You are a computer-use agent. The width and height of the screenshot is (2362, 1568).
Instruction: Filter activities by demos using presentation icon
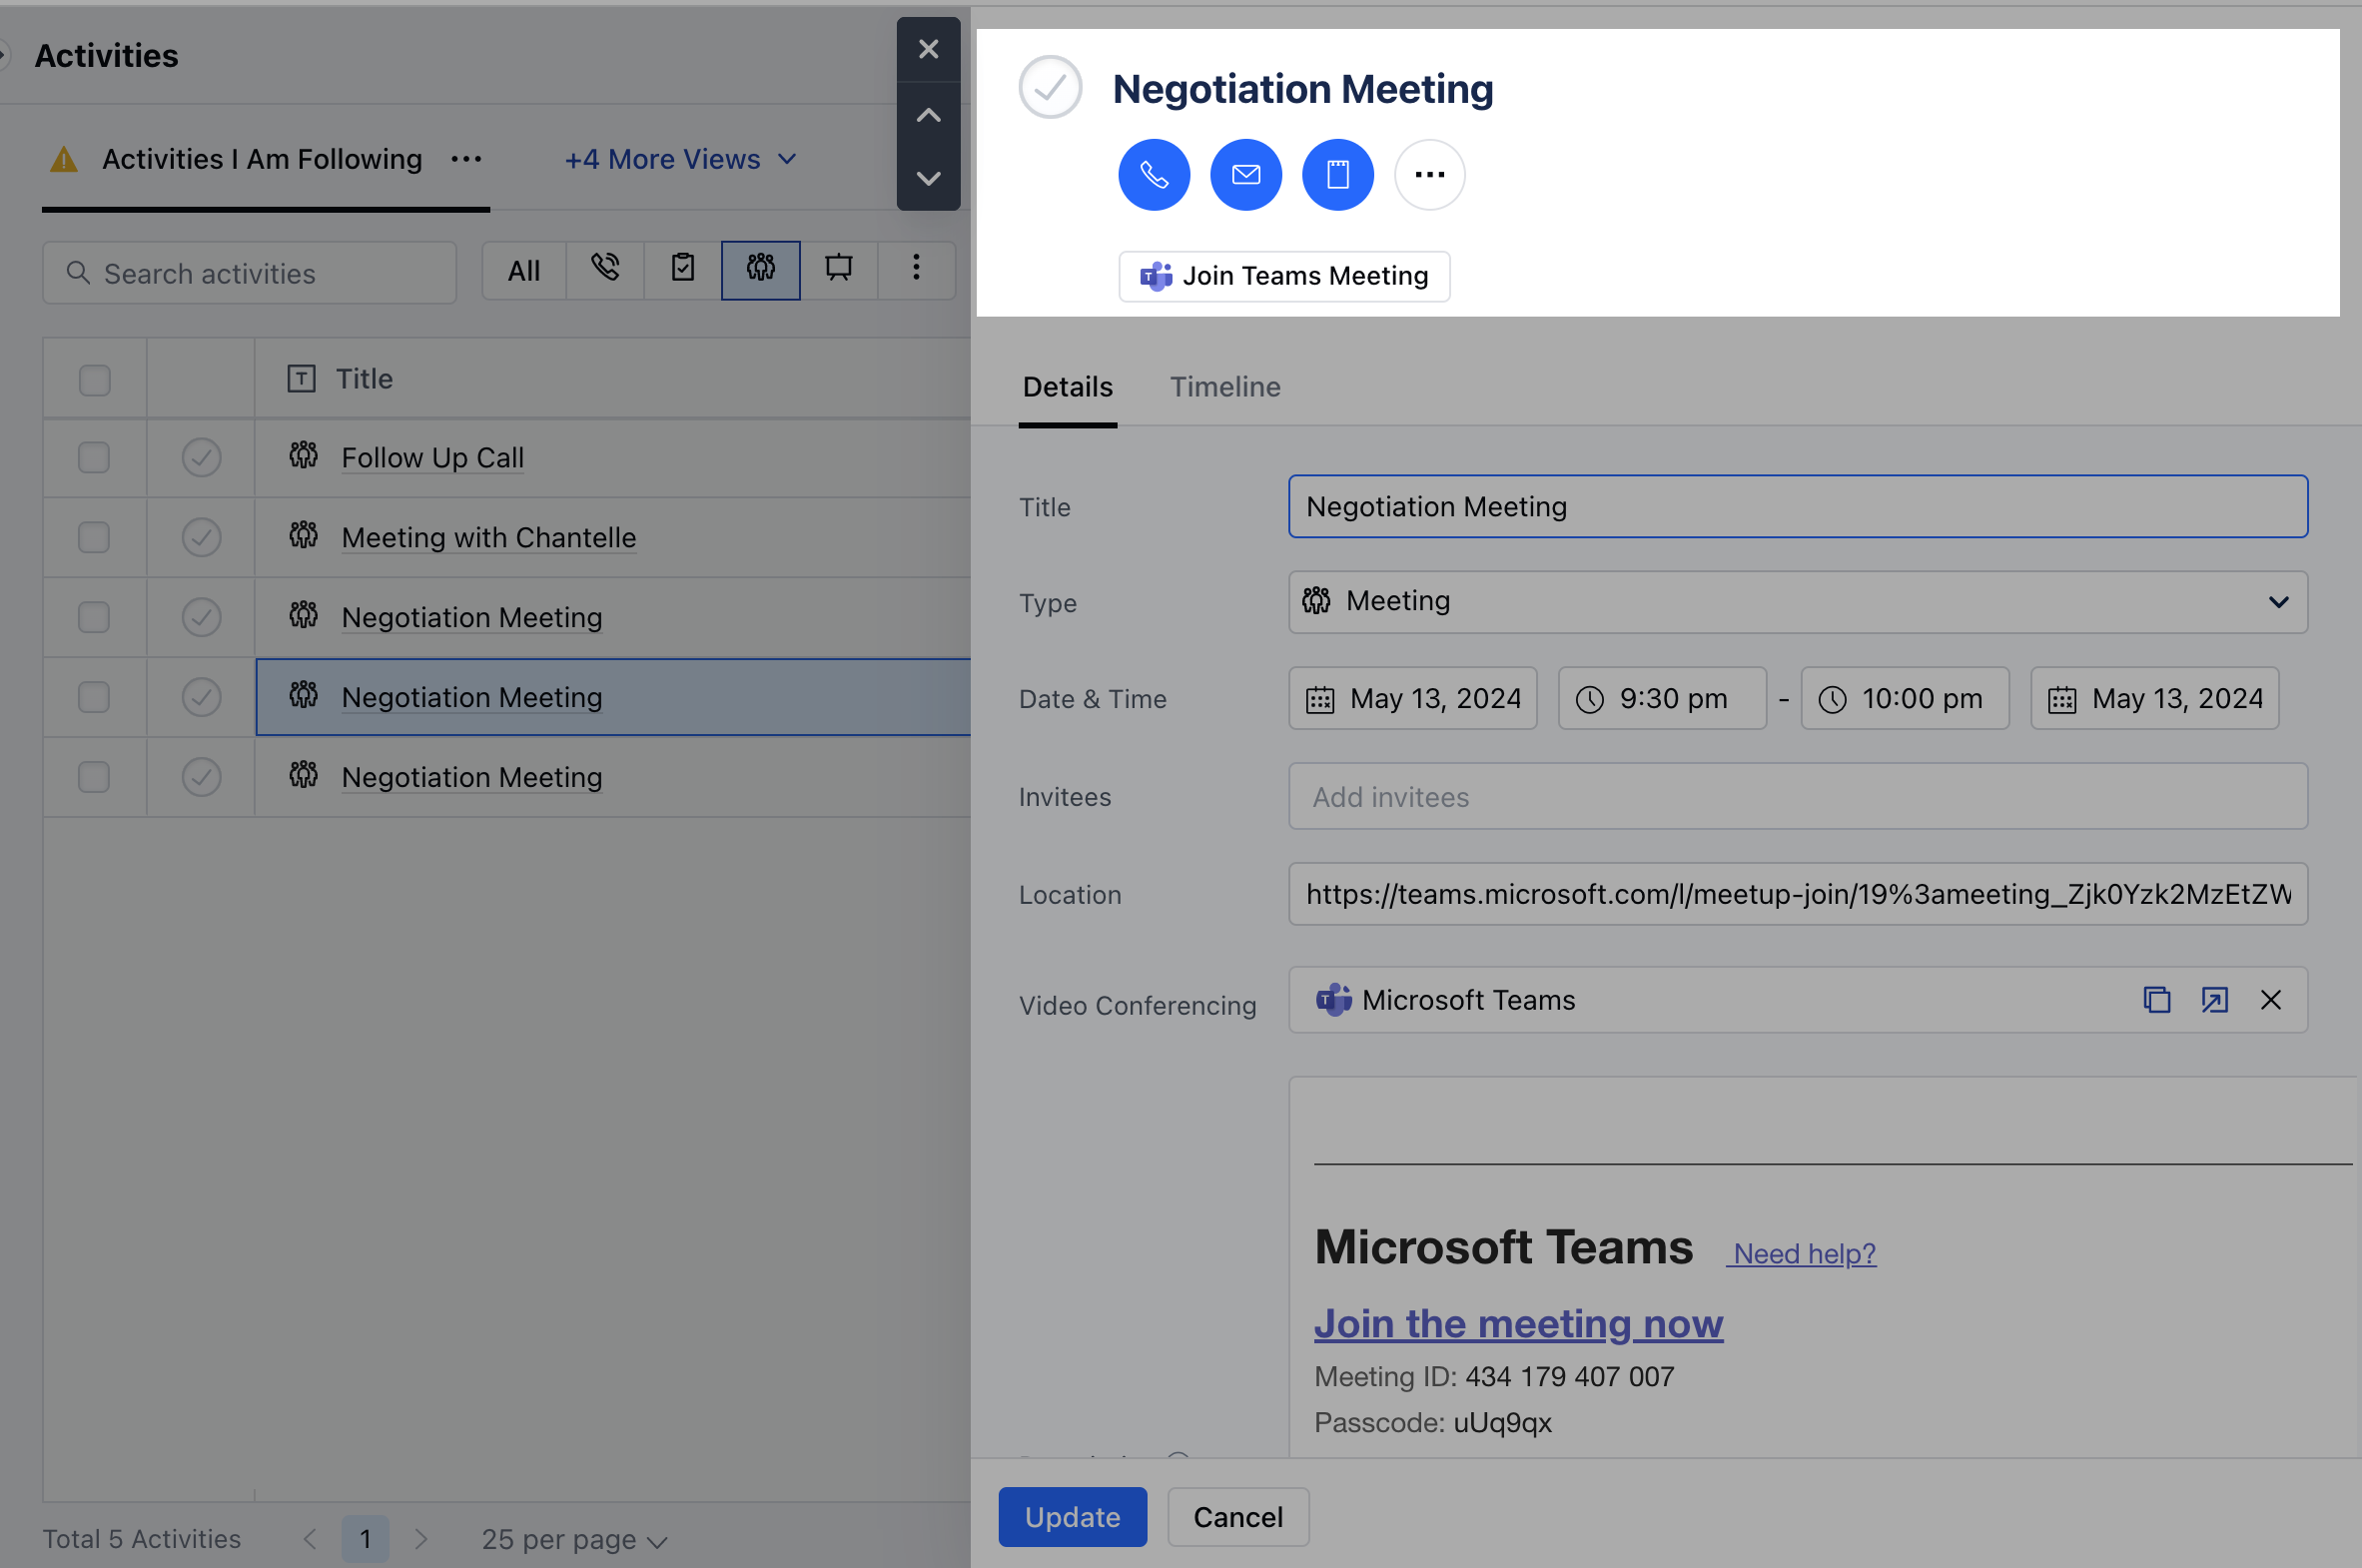[x=839, y=269]
